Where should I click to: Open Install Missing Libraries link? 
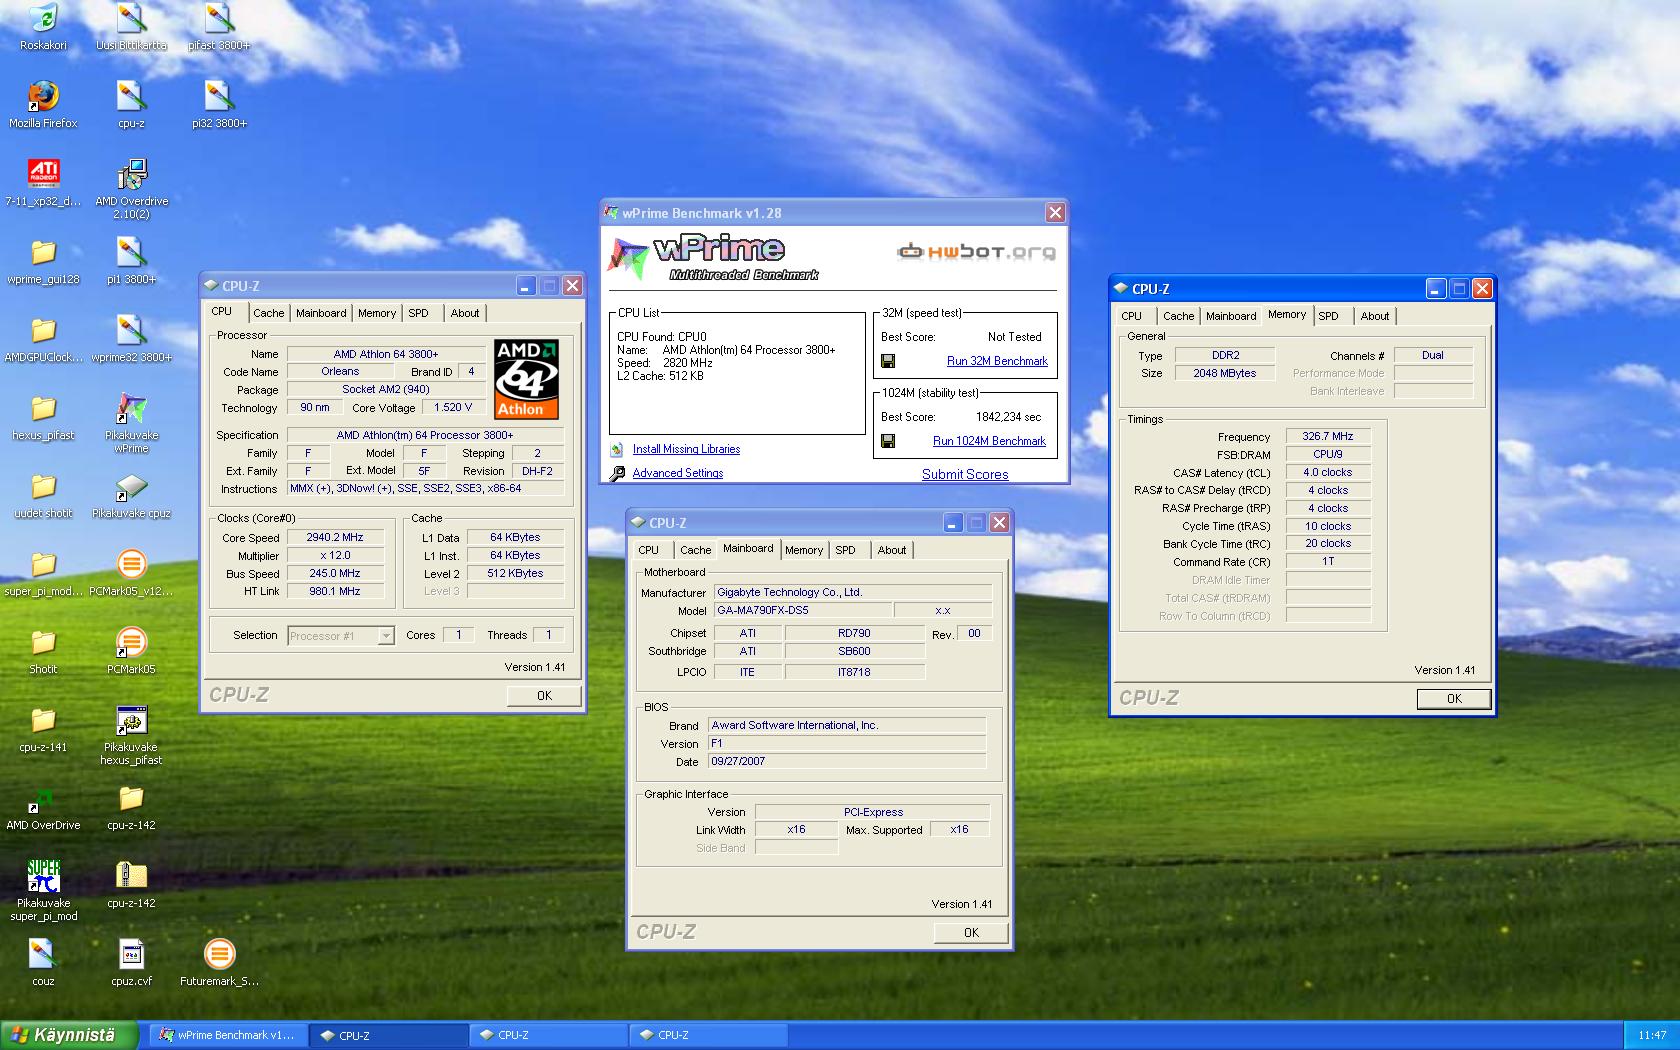(x=686, y=449)
